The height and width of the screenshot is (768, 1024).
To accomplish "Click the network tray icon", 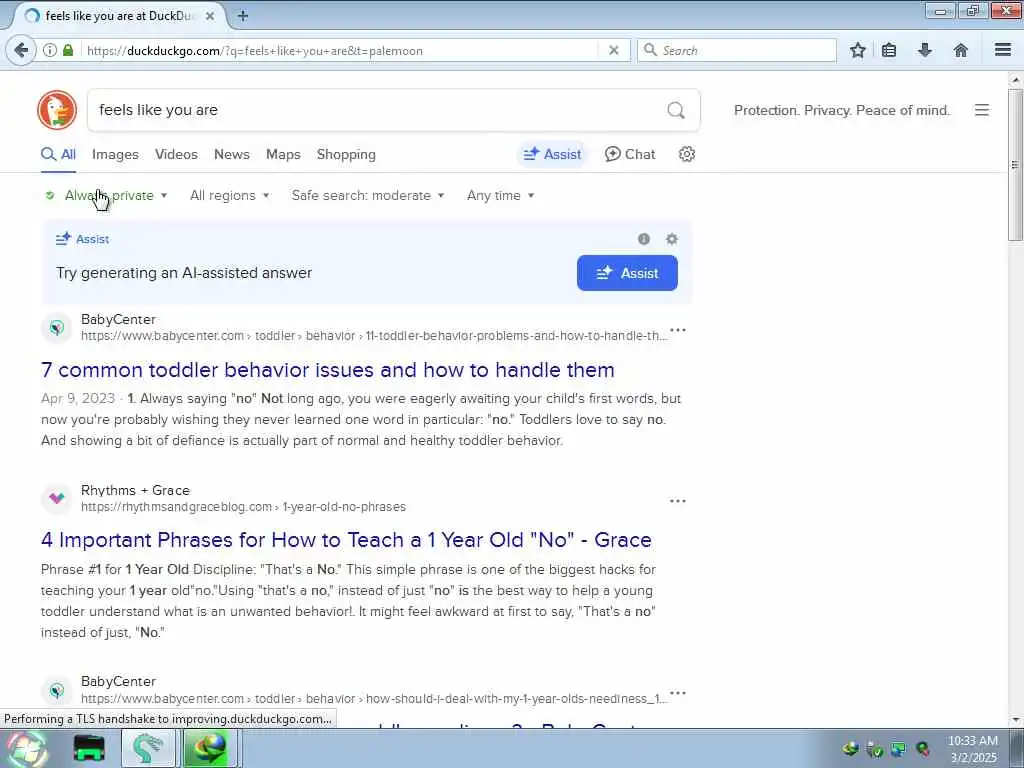I will click(899, 749).
